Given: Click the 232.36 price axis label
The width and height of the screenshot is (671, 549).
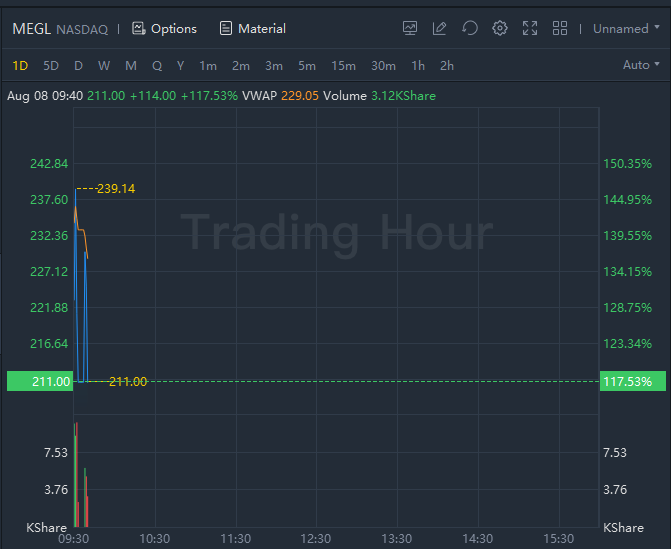Looking at the screenshot, I should [49, 235].
